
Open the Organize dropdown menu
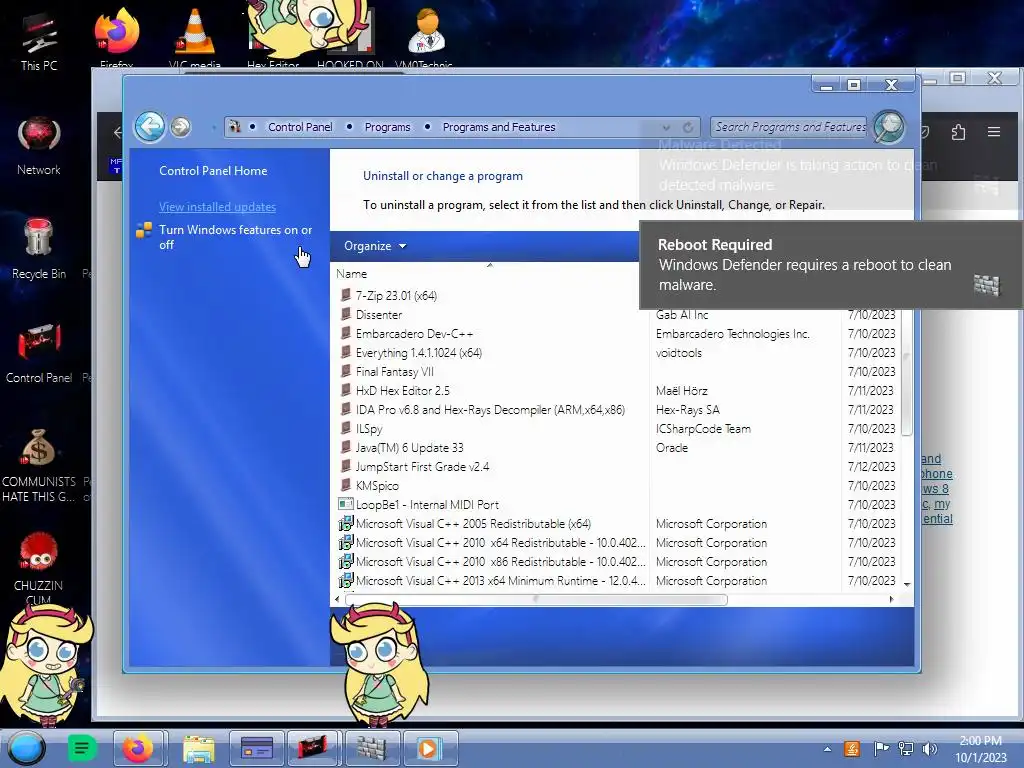pyautogui.click(x=375, y=246)
